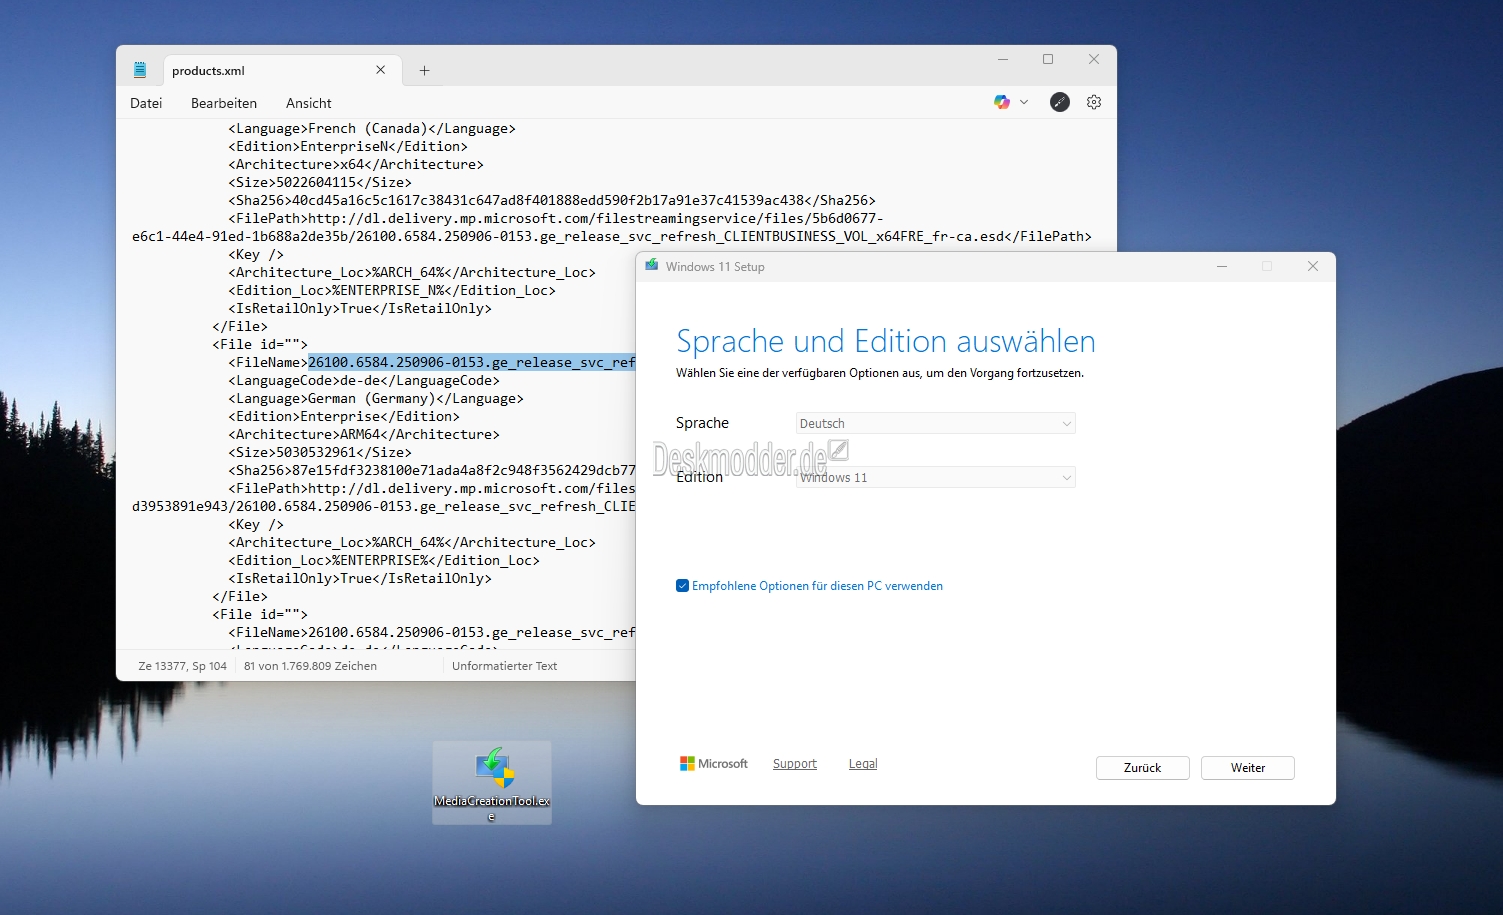This screenshot has height=915, width=1503.
Task: Click the 81 von 1.769.809 Zeichen status
Action: pyautogui.click(x=311, y=666)
